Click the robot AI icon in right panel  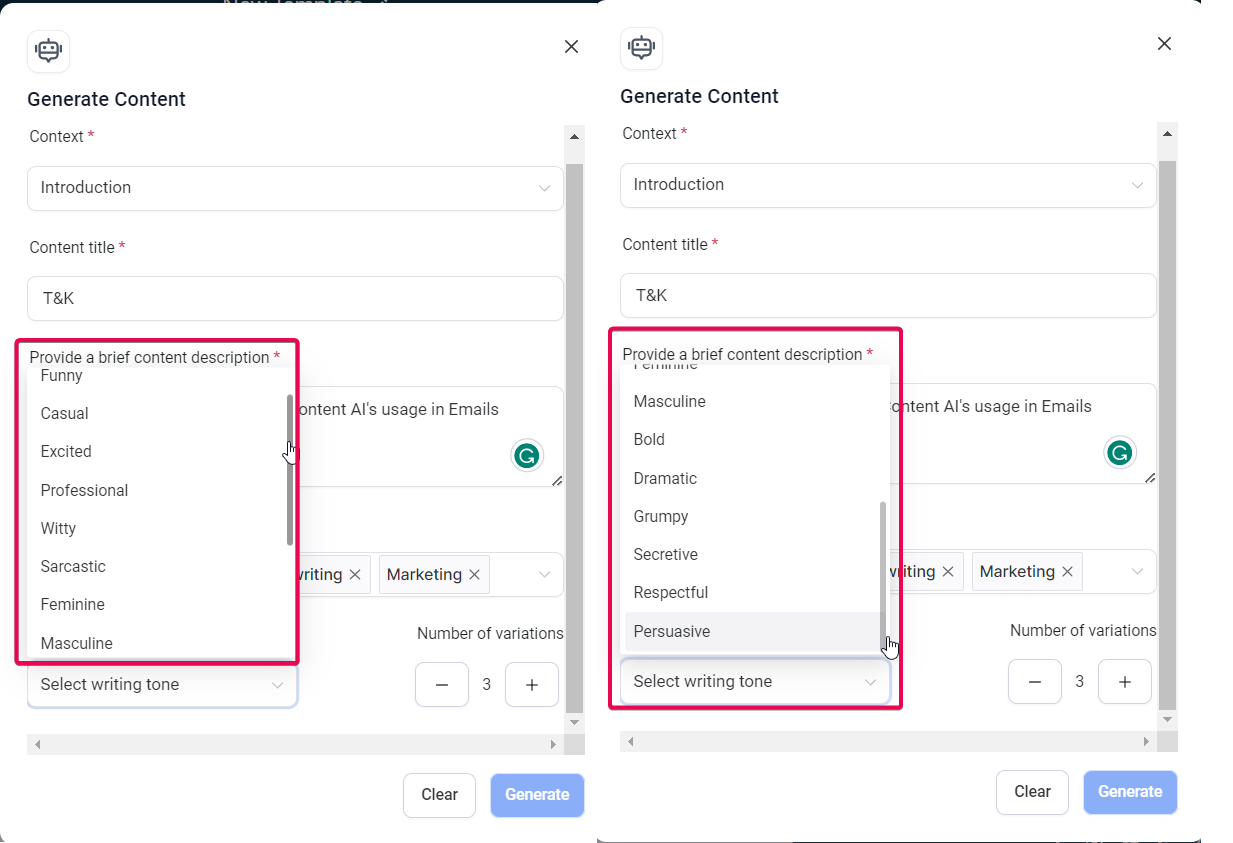(x=641, y=48)
